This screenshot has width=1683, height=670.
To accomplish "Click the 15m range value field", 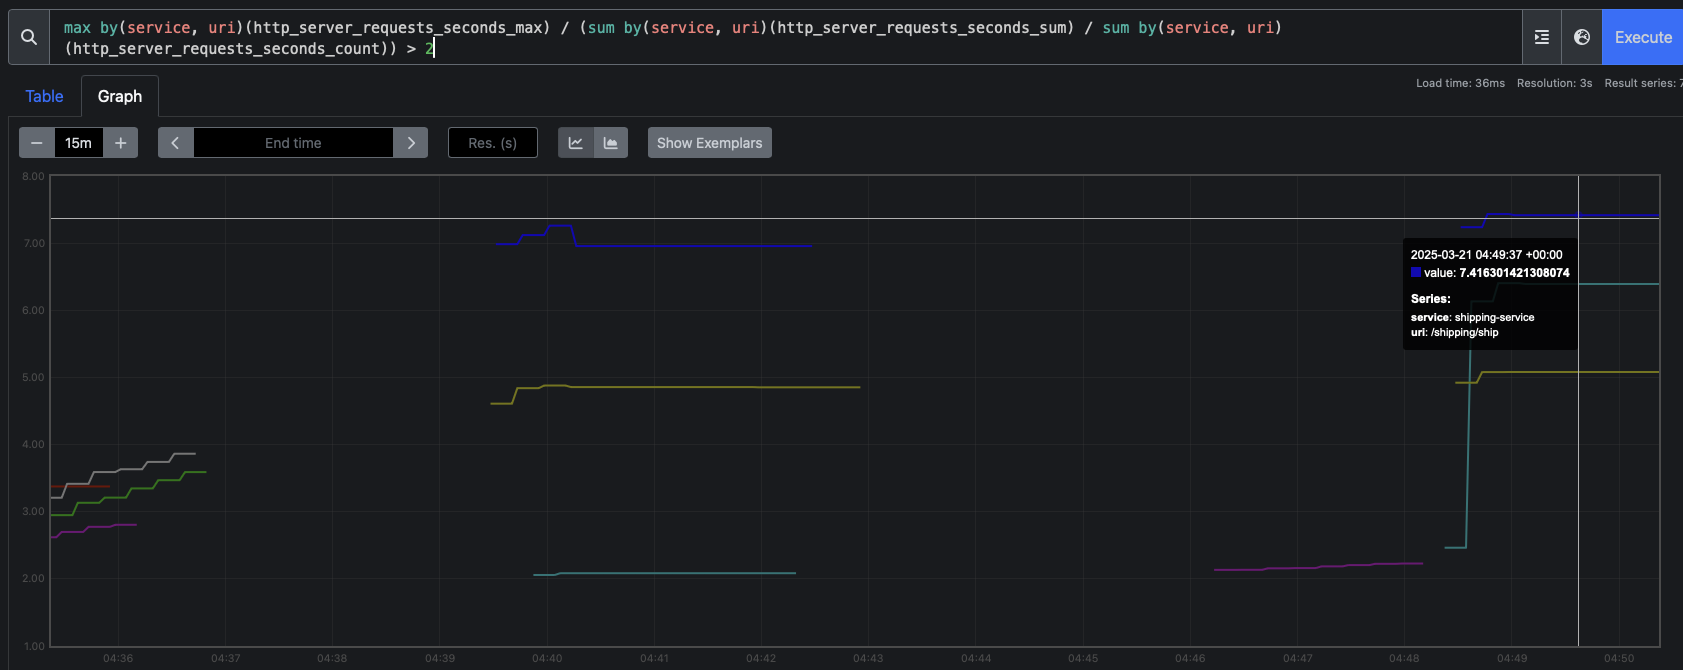I will point(79,143).
